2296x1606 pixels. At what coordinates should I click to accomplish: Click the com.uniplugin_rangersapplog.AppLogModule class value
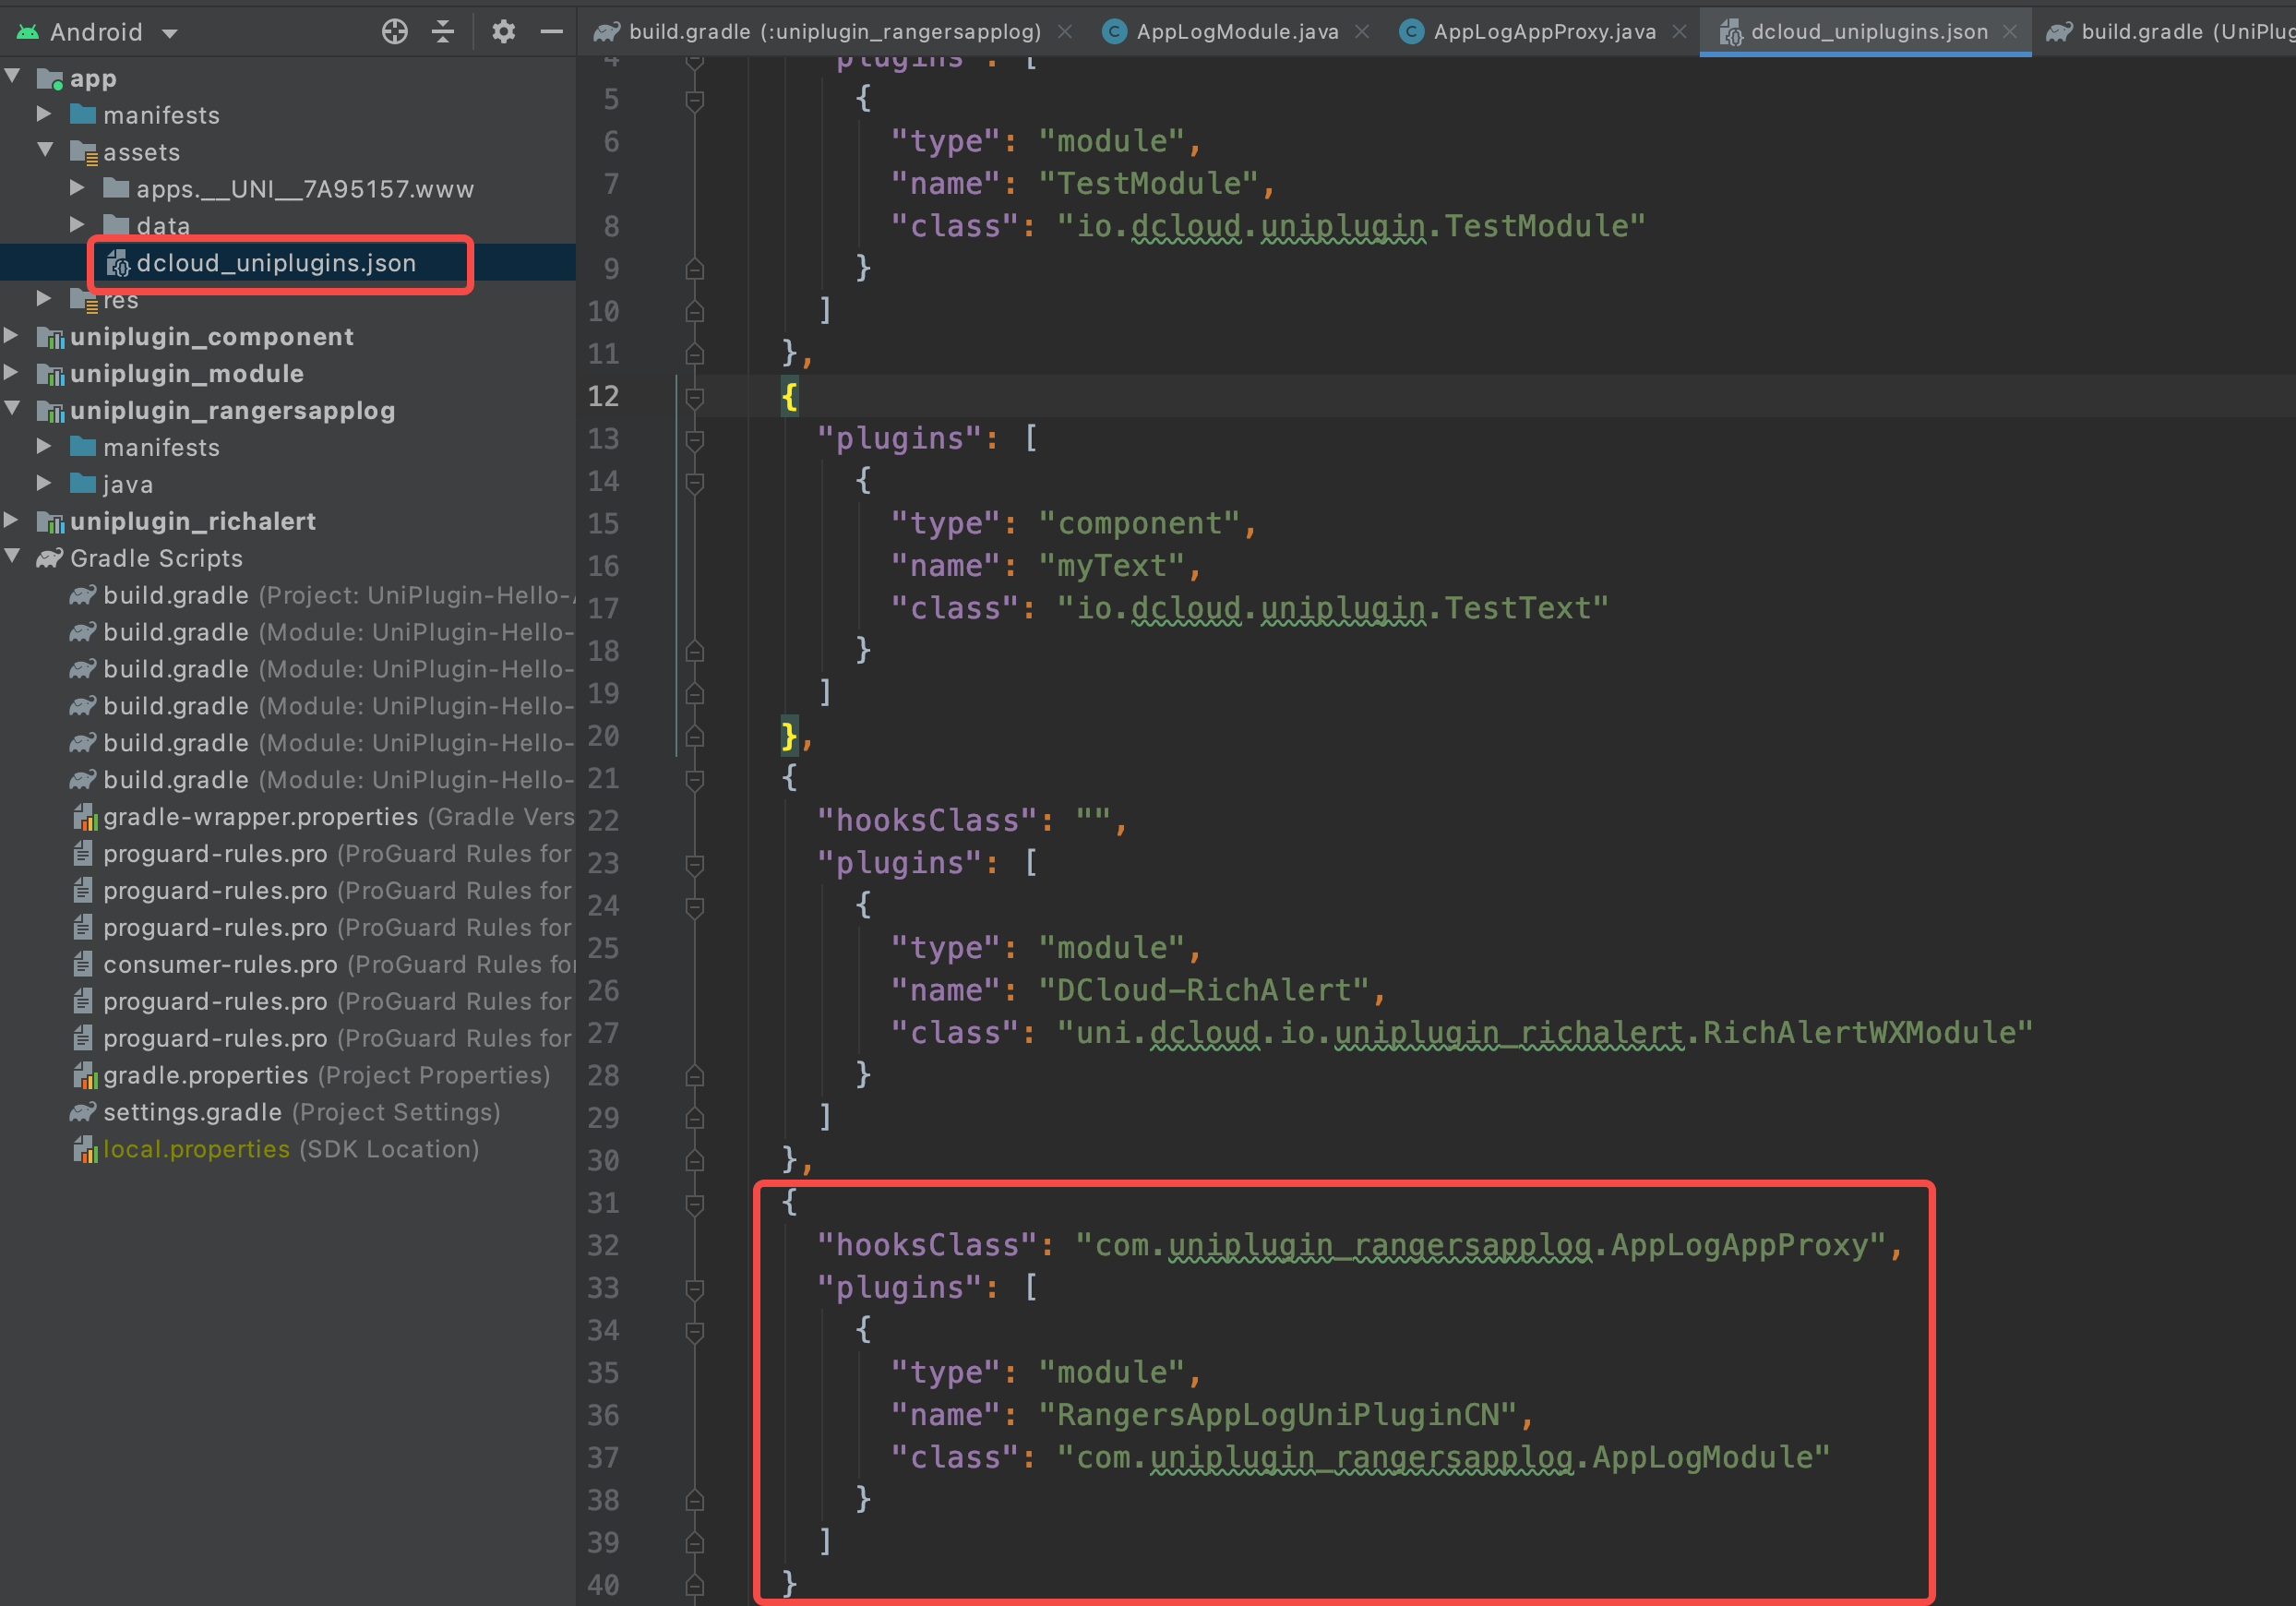click(x=1443, y=1458)
